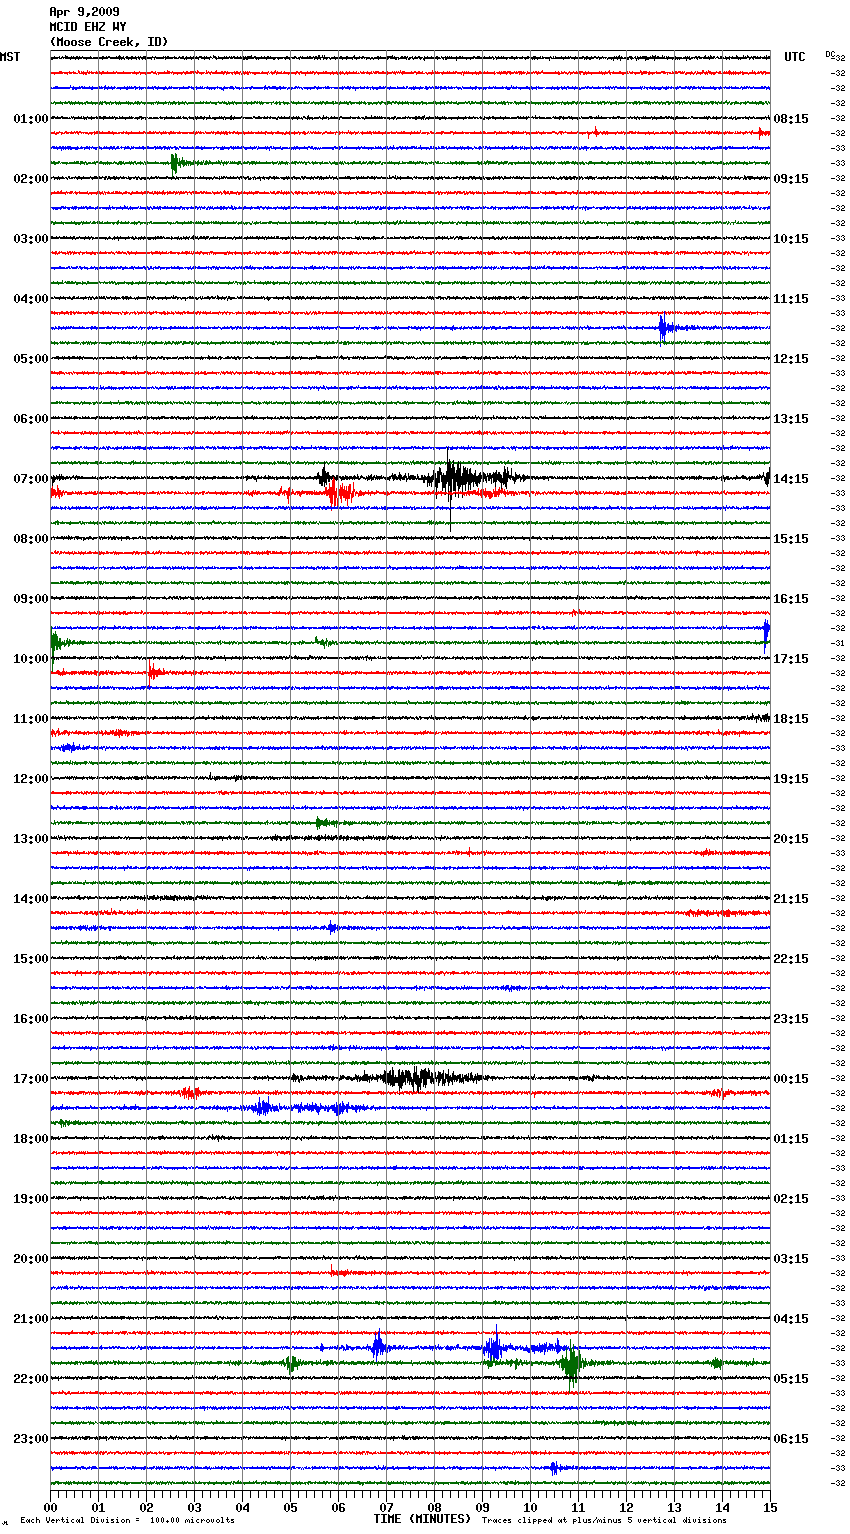Select the 02:00 MST time label
Image resolution: width=850 pixels, height=1534 pixels.
coord(31,179)
